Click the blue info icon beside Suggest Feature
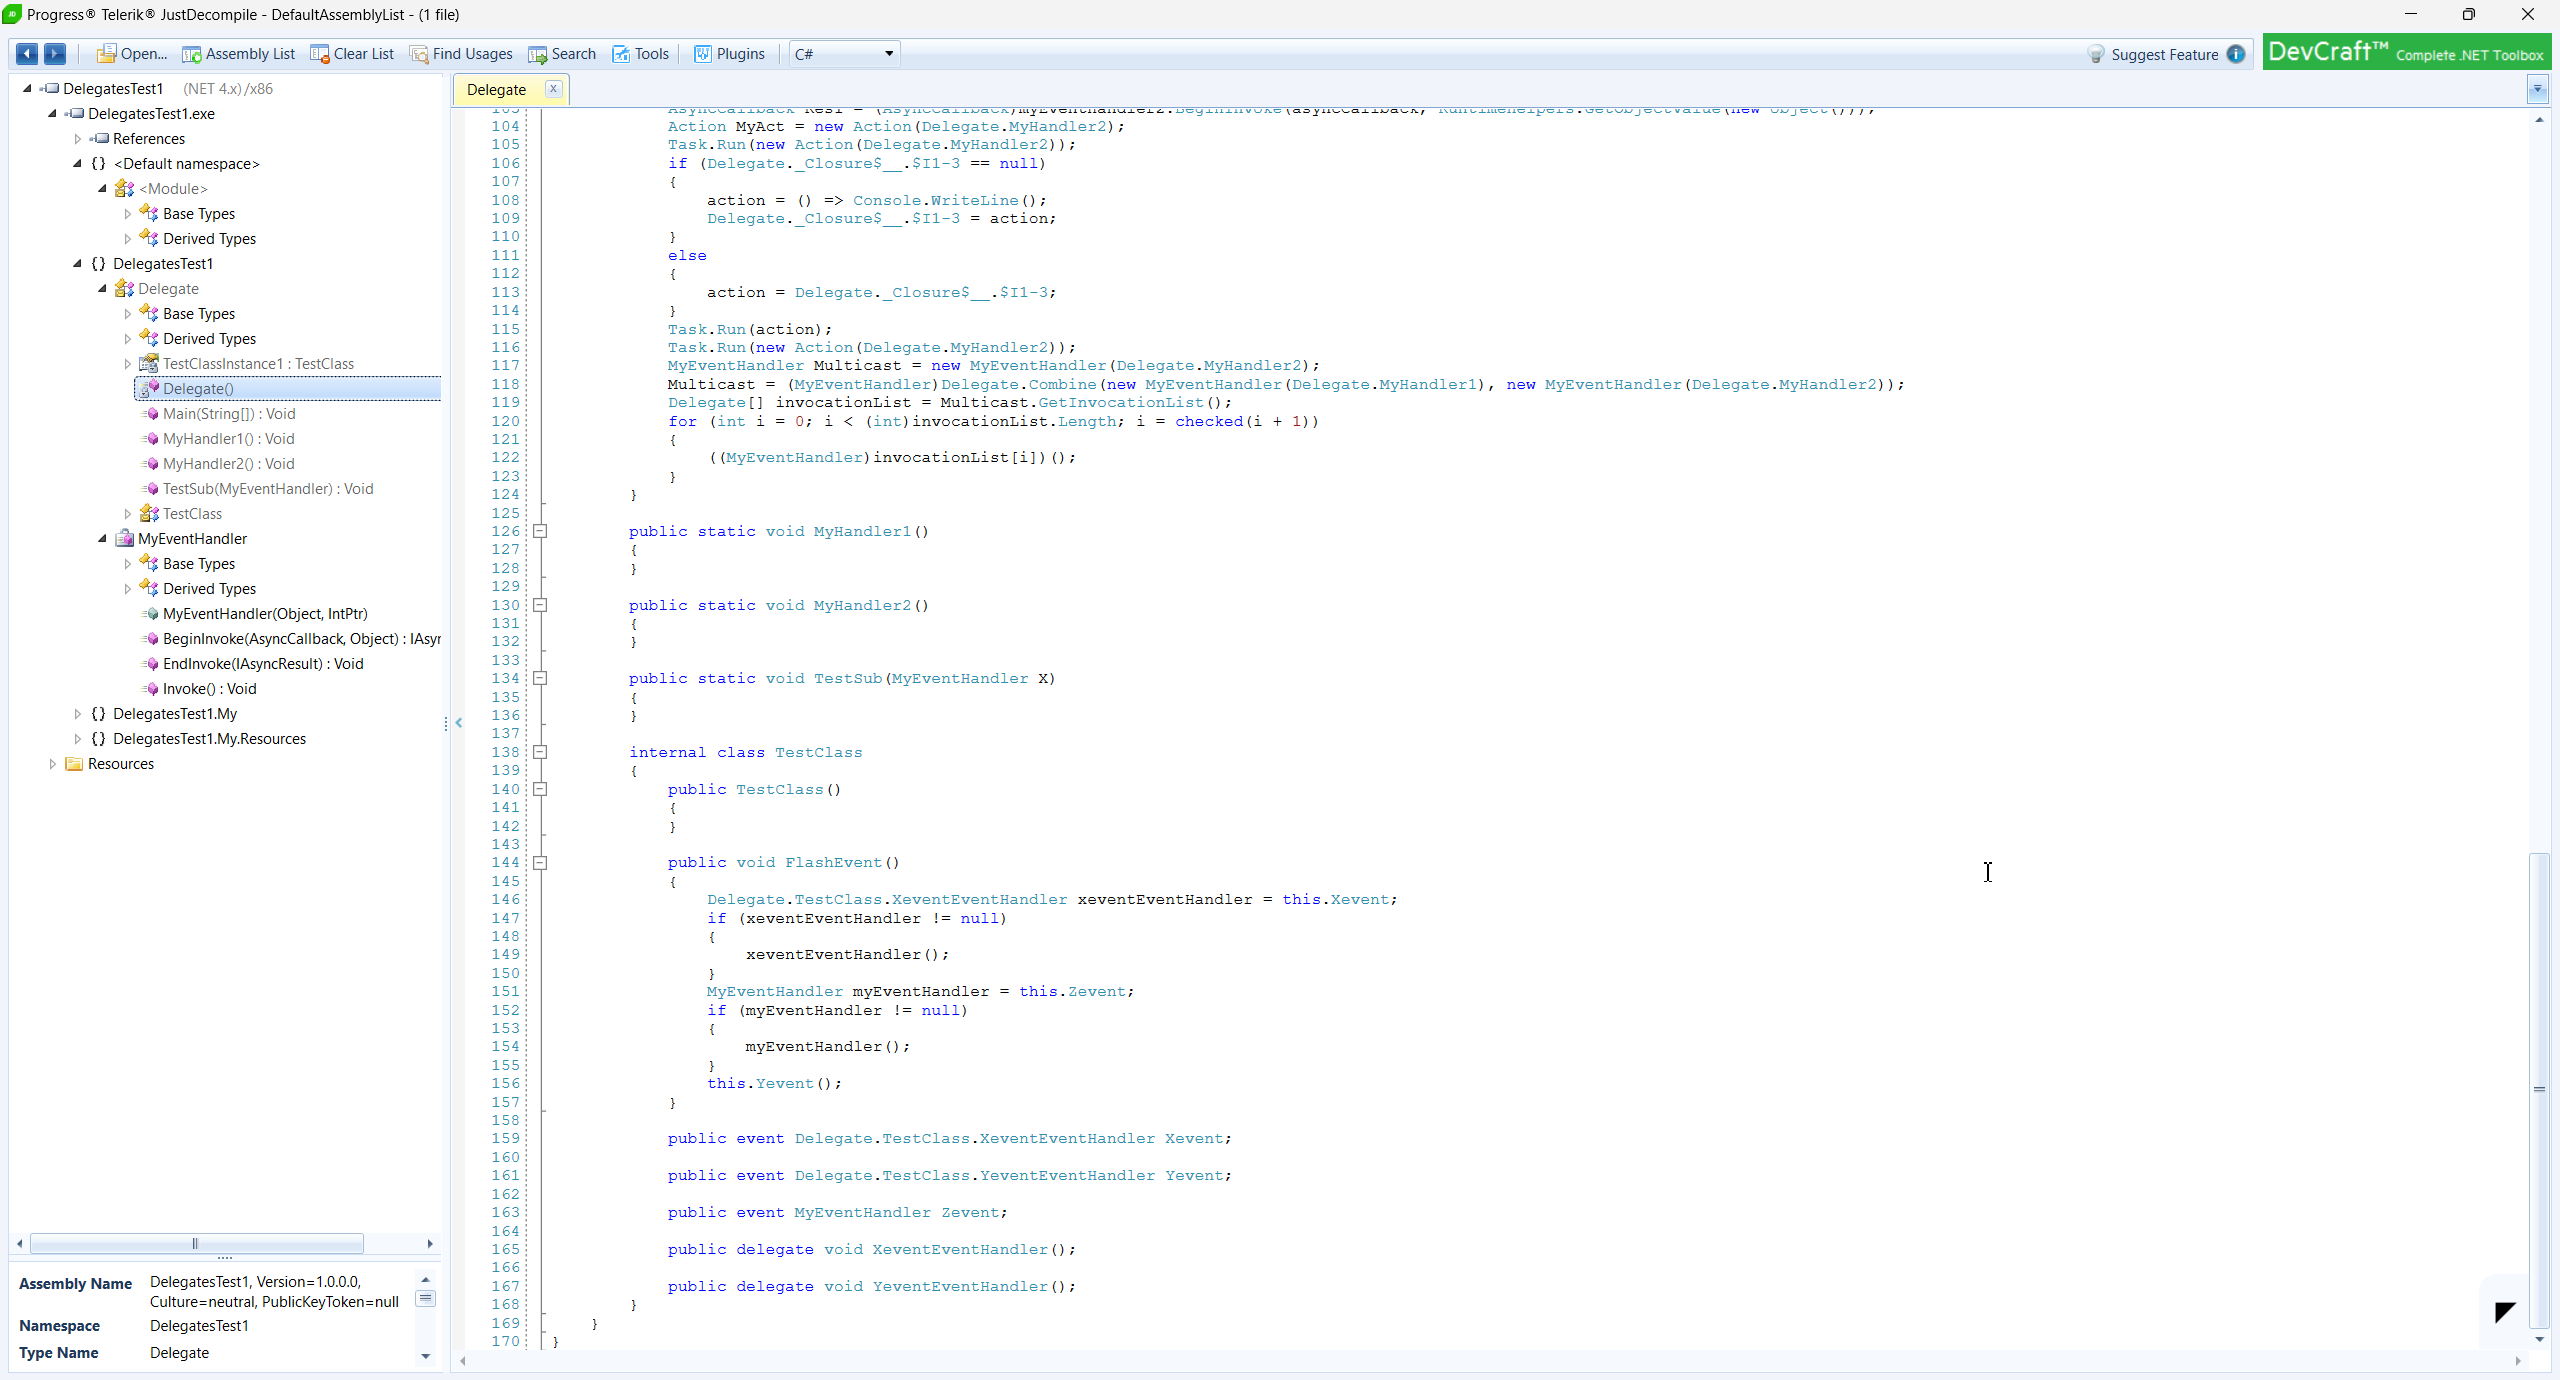Viewport: 2560px width, 1380px height. point(2236,55)
